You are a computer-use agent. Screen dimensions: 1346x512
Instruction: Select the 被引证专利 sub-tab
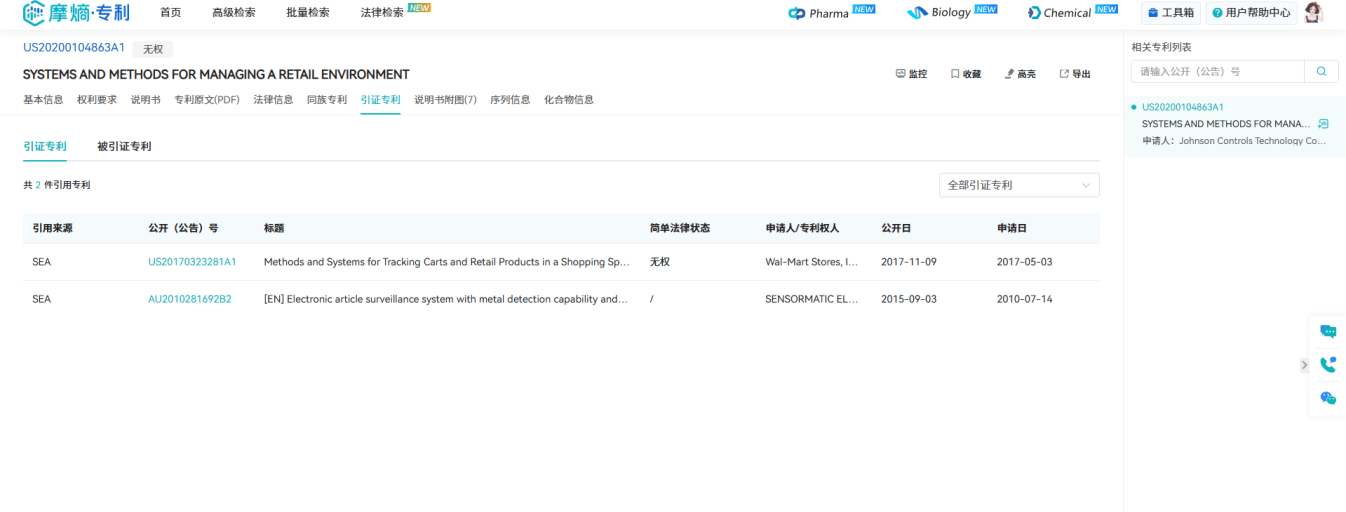pos(125,146)
